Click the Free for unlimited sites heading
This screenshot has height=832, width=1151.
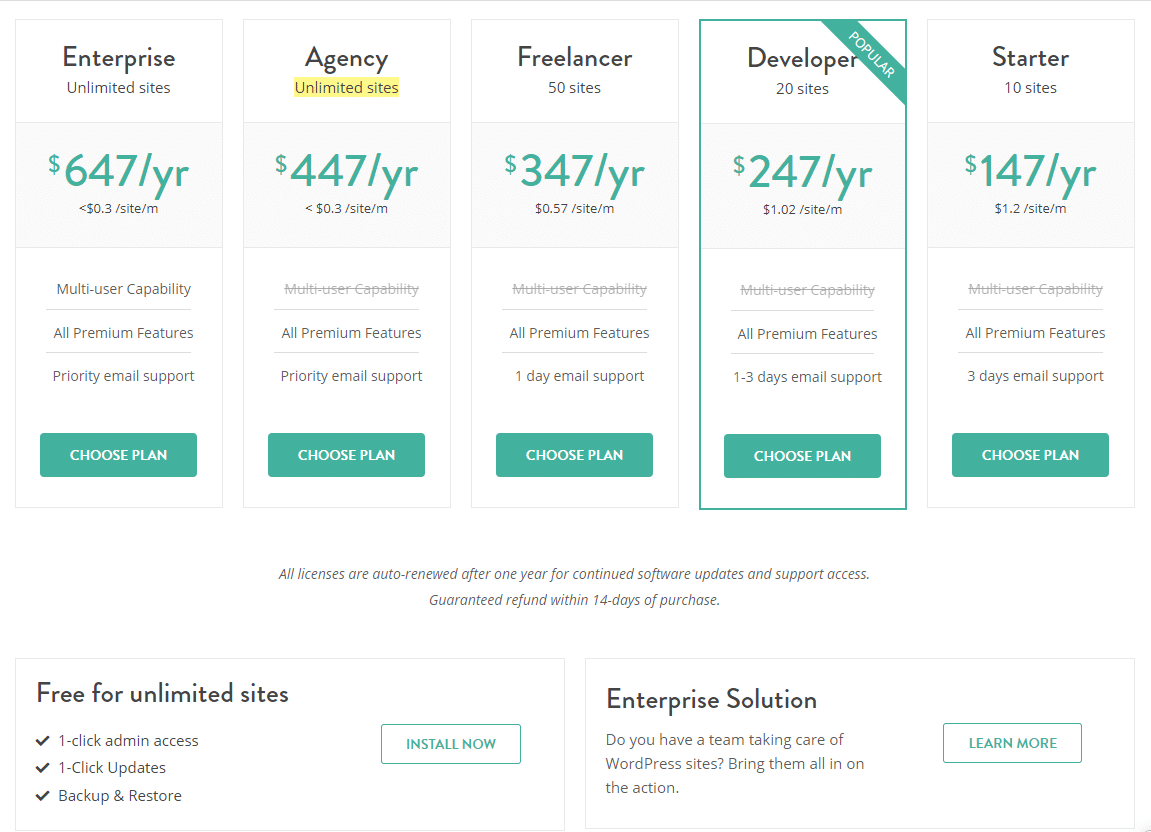(162, 693)
